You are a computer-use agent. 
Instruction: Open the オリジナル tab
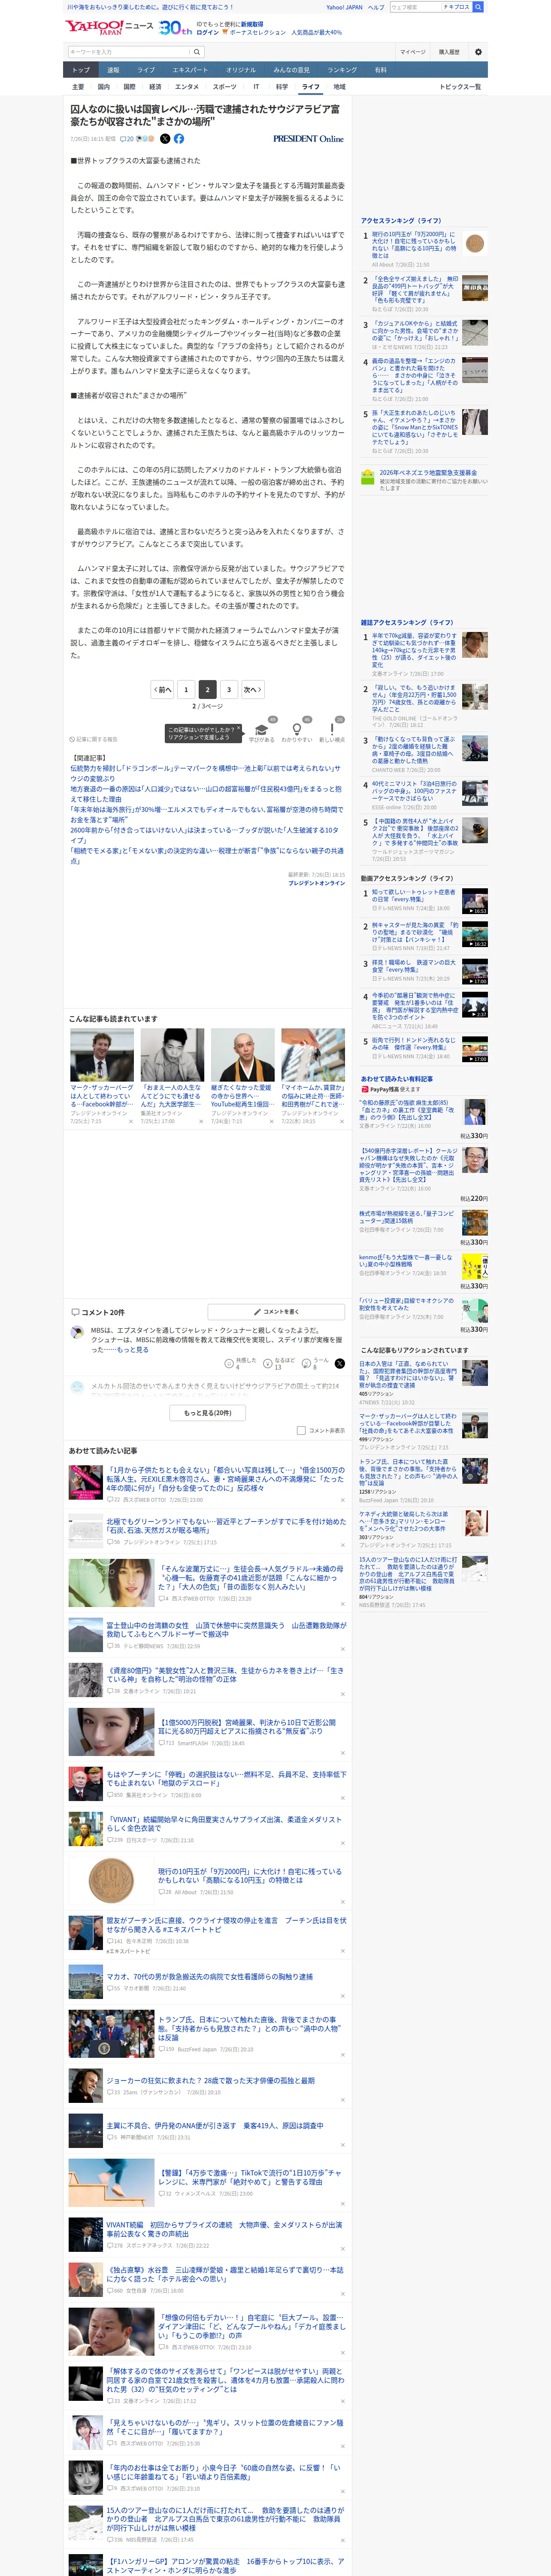coord(241,70)
